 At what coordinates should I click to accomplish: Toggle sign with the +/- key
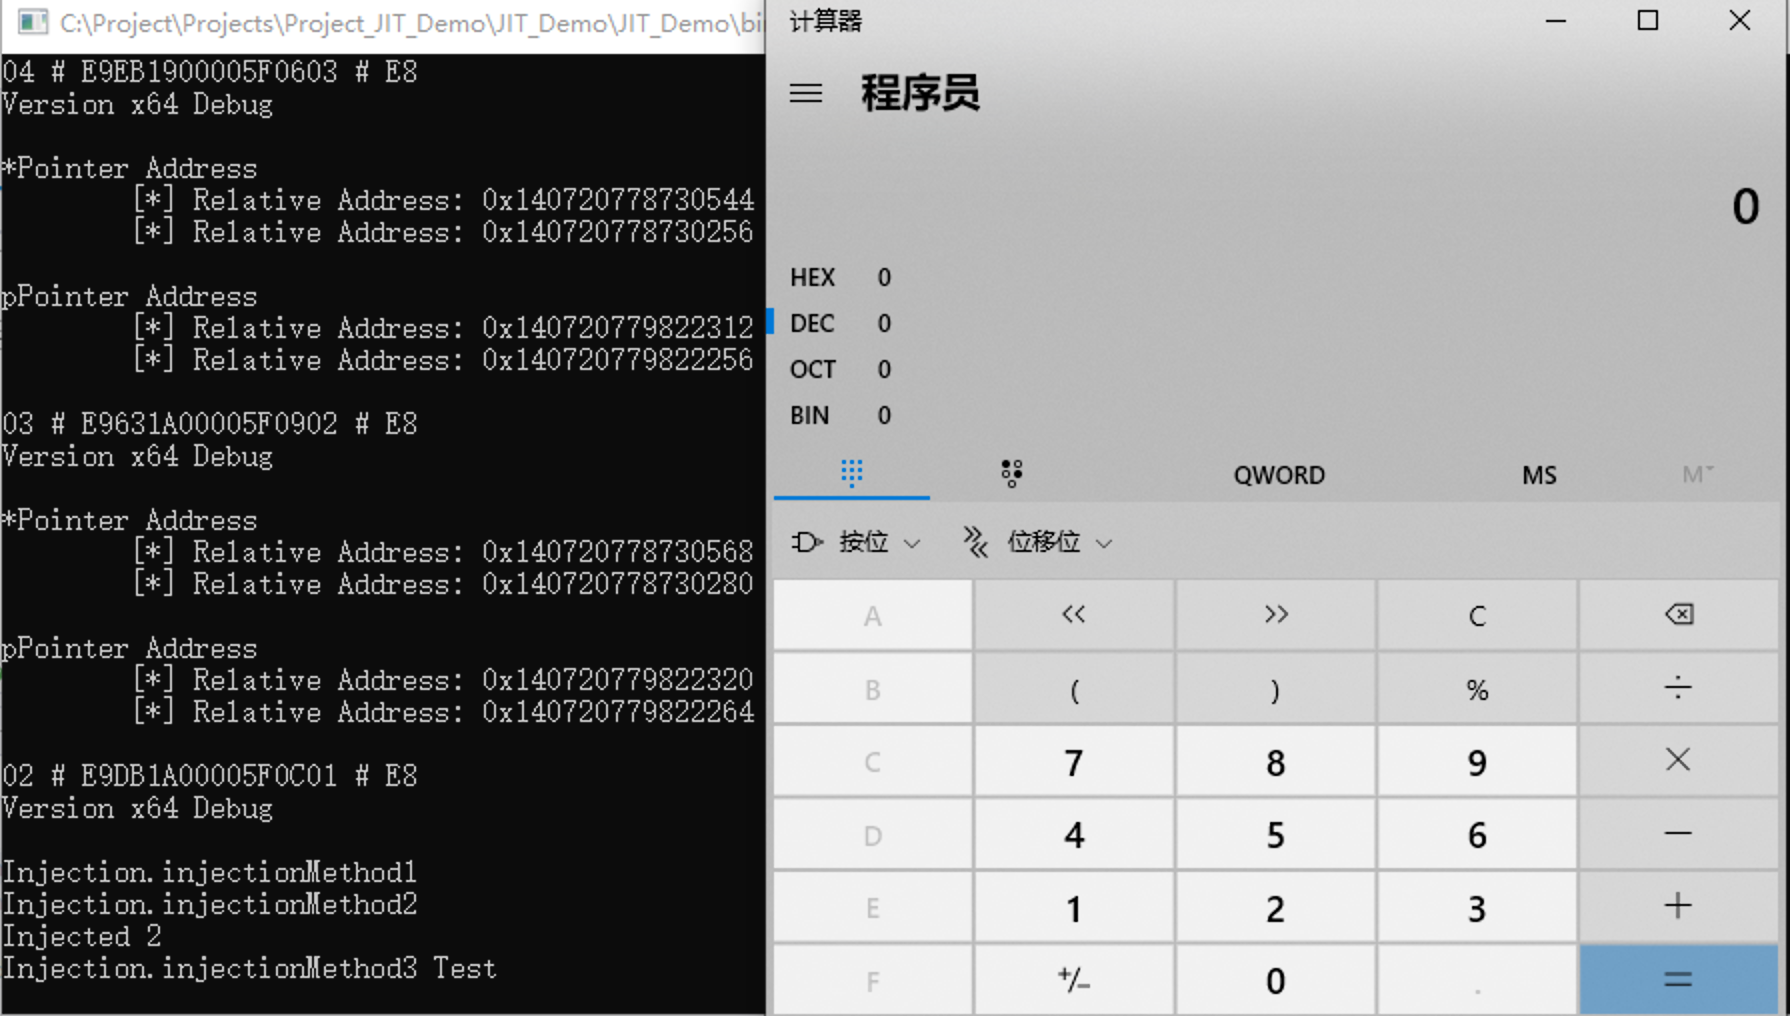click(x=1074, y=980)
